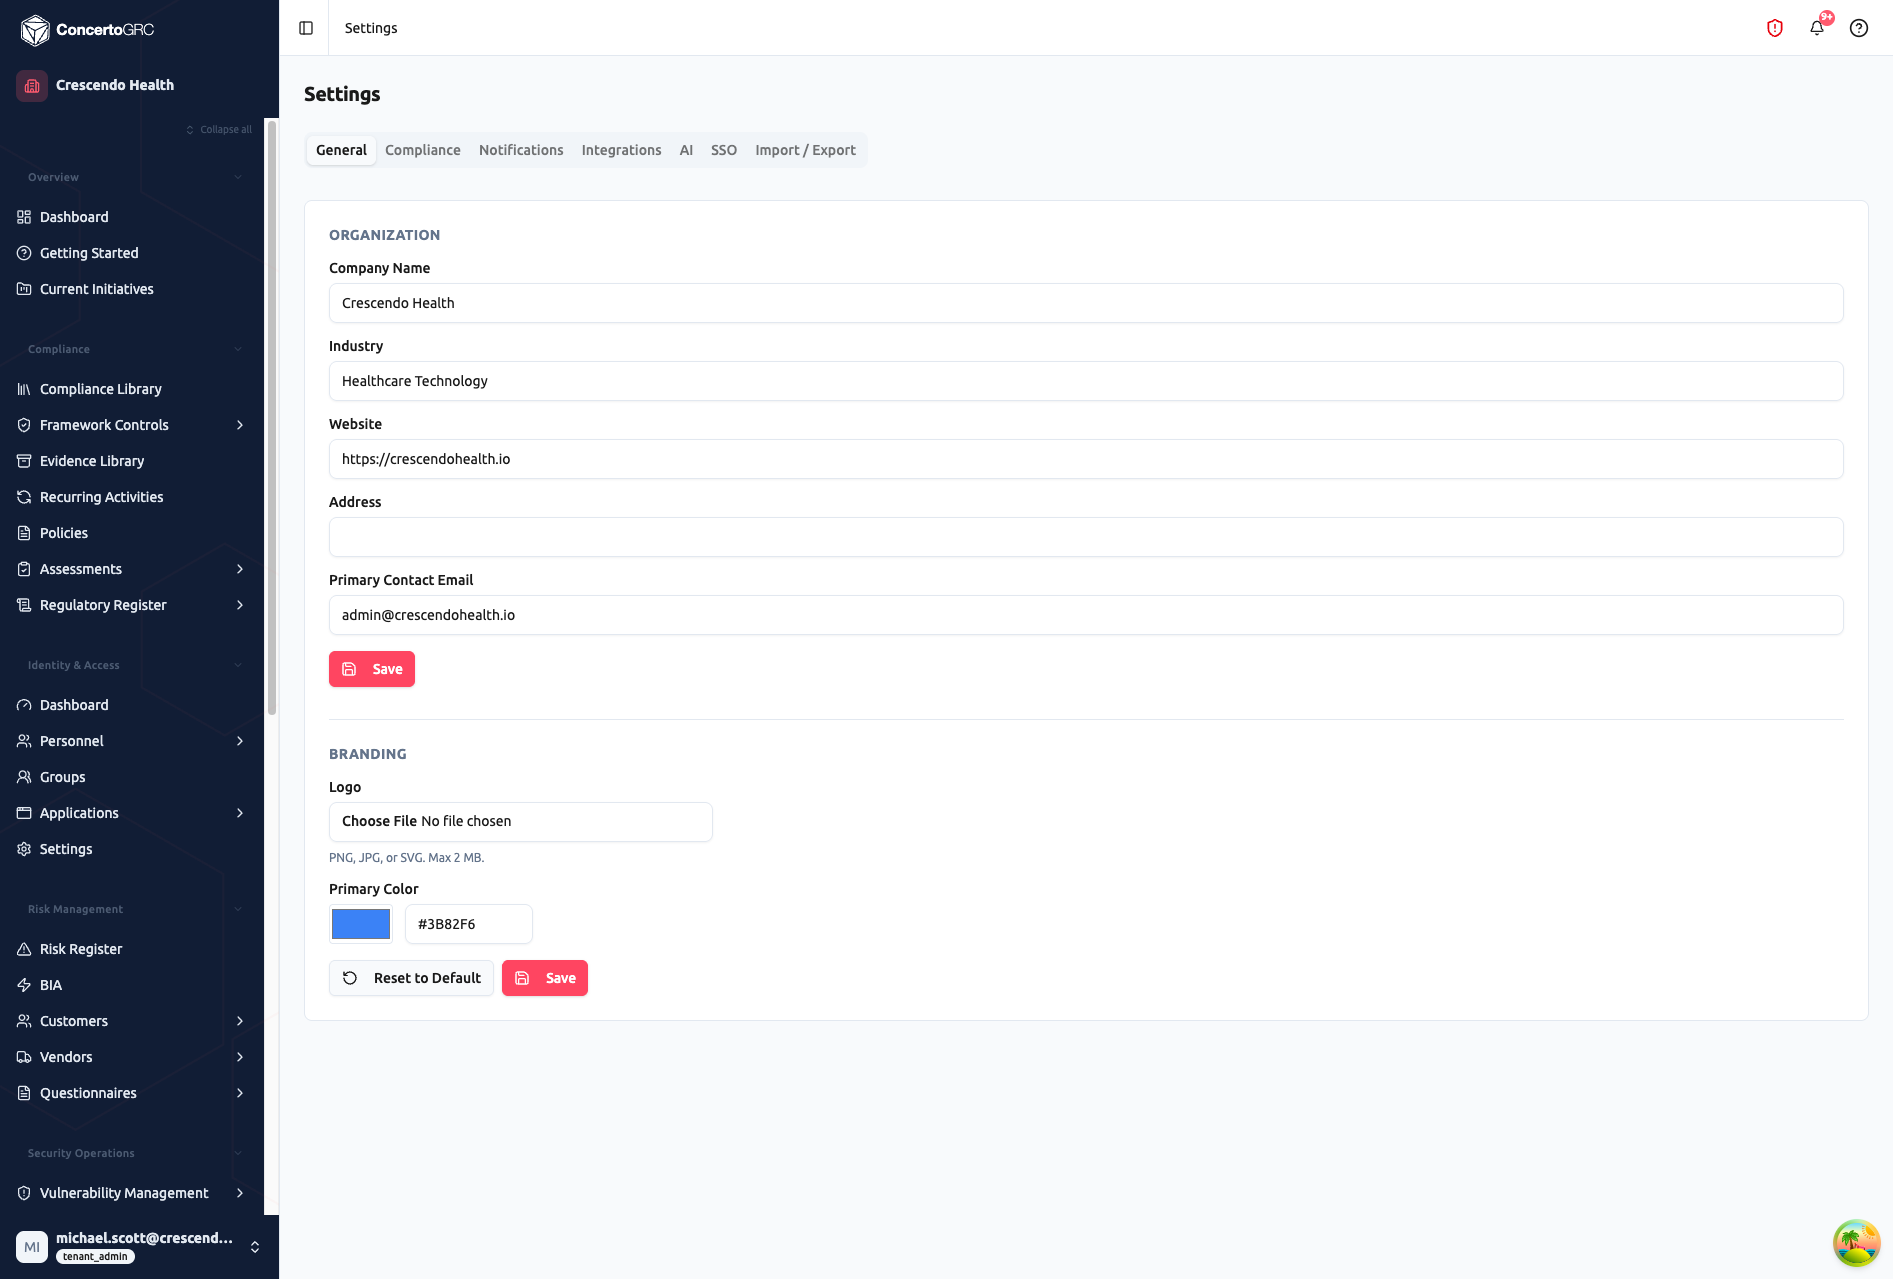
Task: Open the help question mark icon
Action: point(1859,28)
